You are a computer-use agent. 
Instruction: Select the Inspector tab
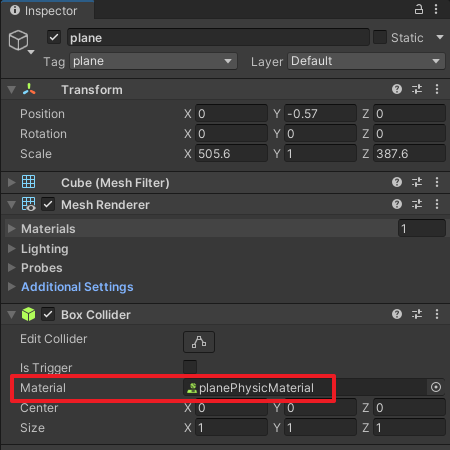pyautogui.click(x=47, y=10)
